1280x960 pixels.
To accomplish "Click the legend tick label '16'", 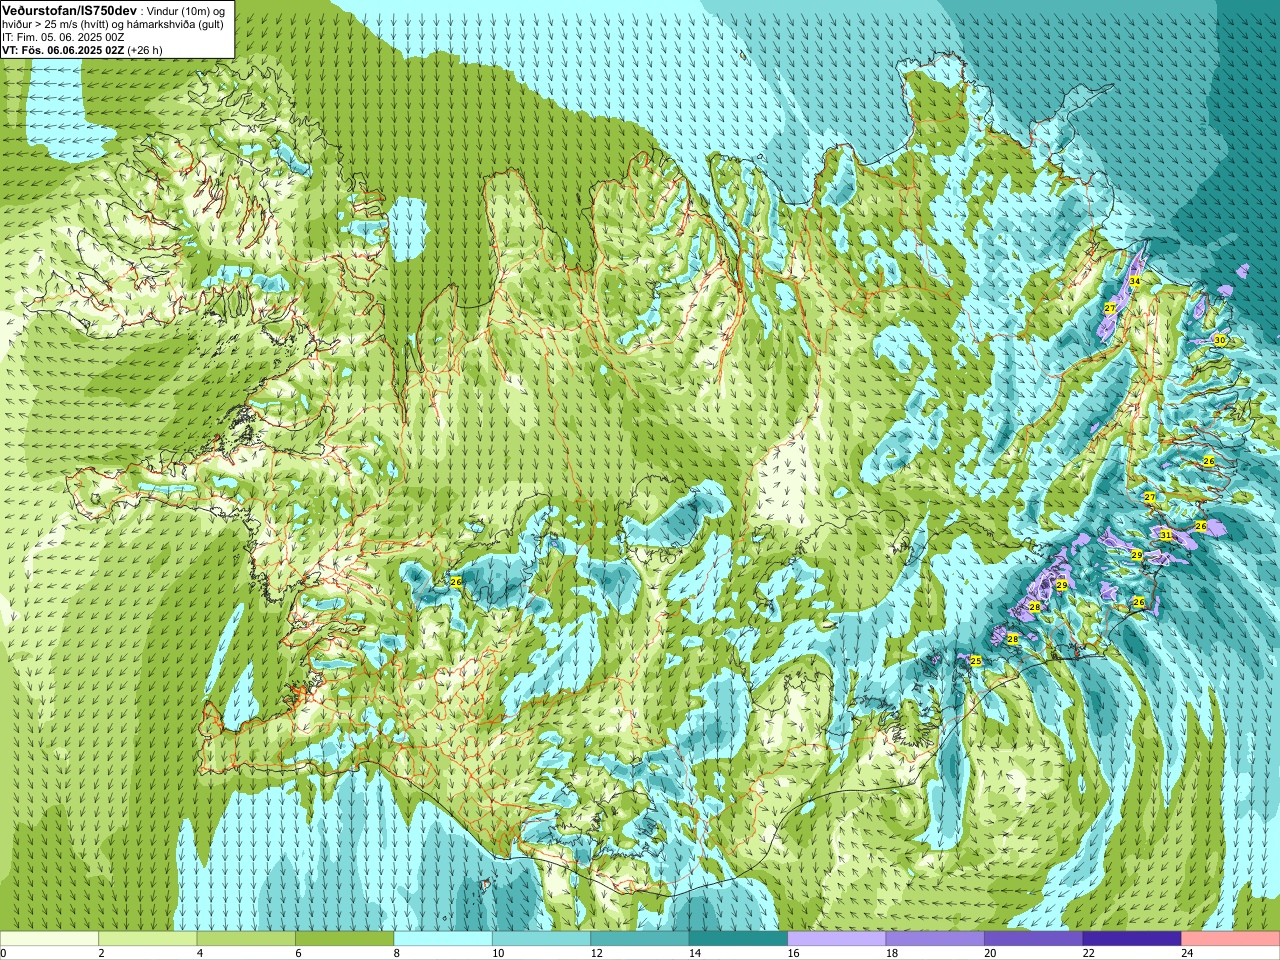I will [x=793, y=953].
